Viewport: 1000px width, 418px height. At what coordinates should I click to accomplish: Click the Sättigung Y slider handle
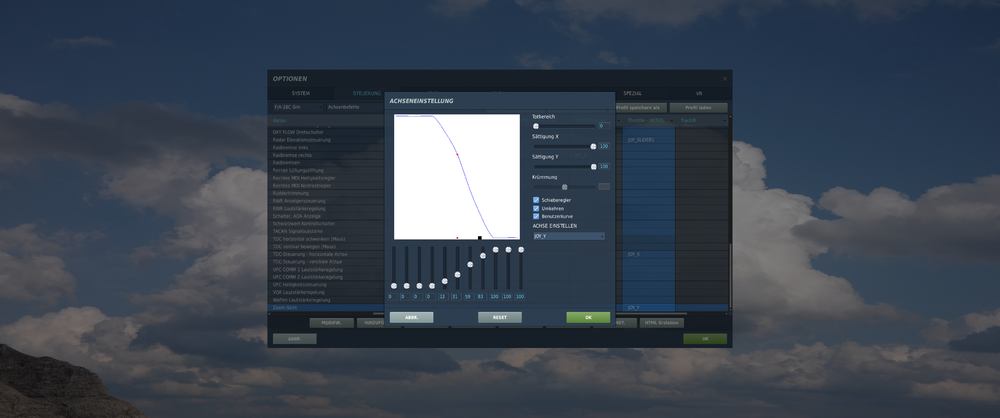[593, 167]
